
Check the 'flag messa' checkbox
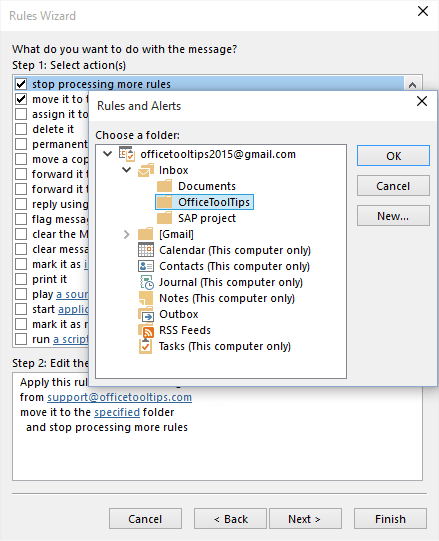(x=21, y=219)
